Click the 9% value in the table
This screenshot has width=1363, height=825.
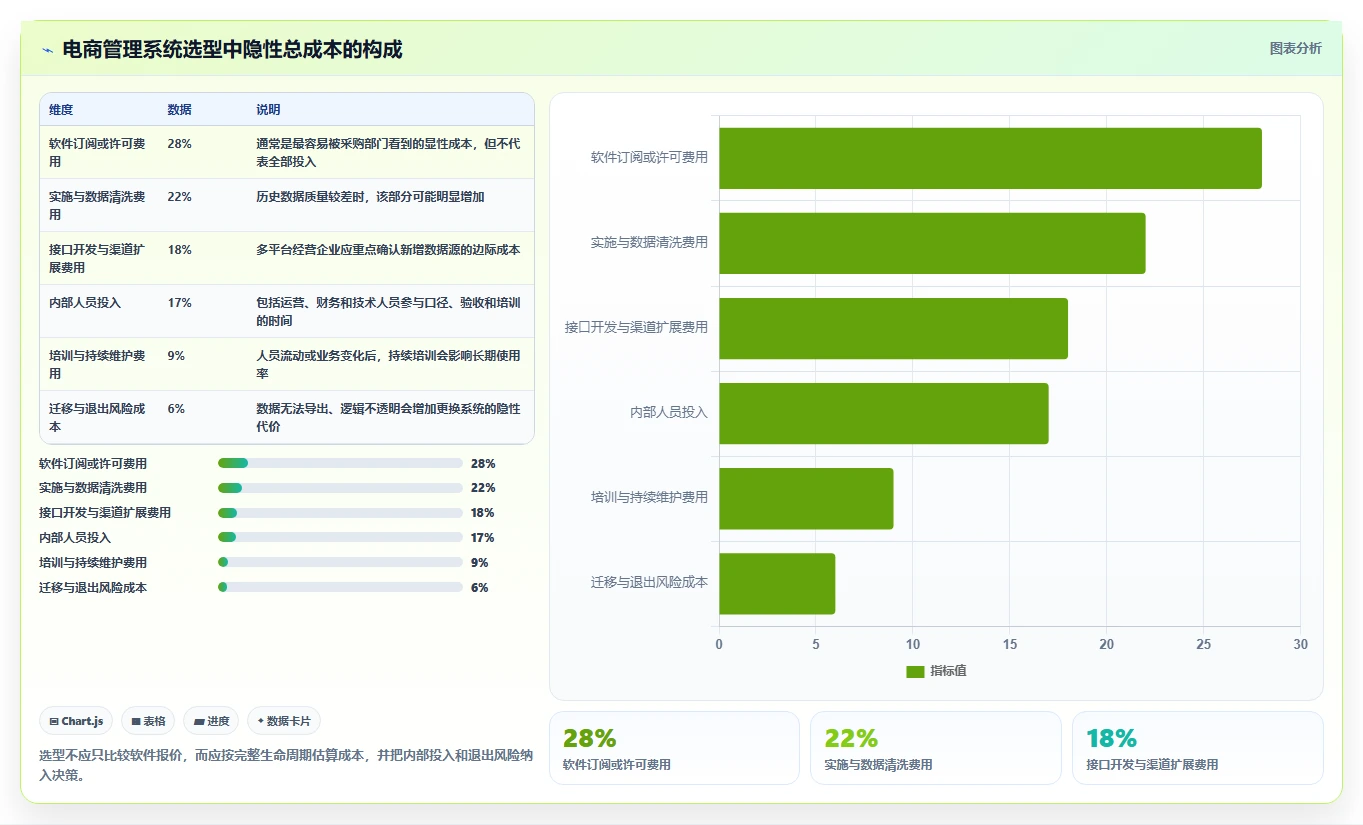click(176, 355)
